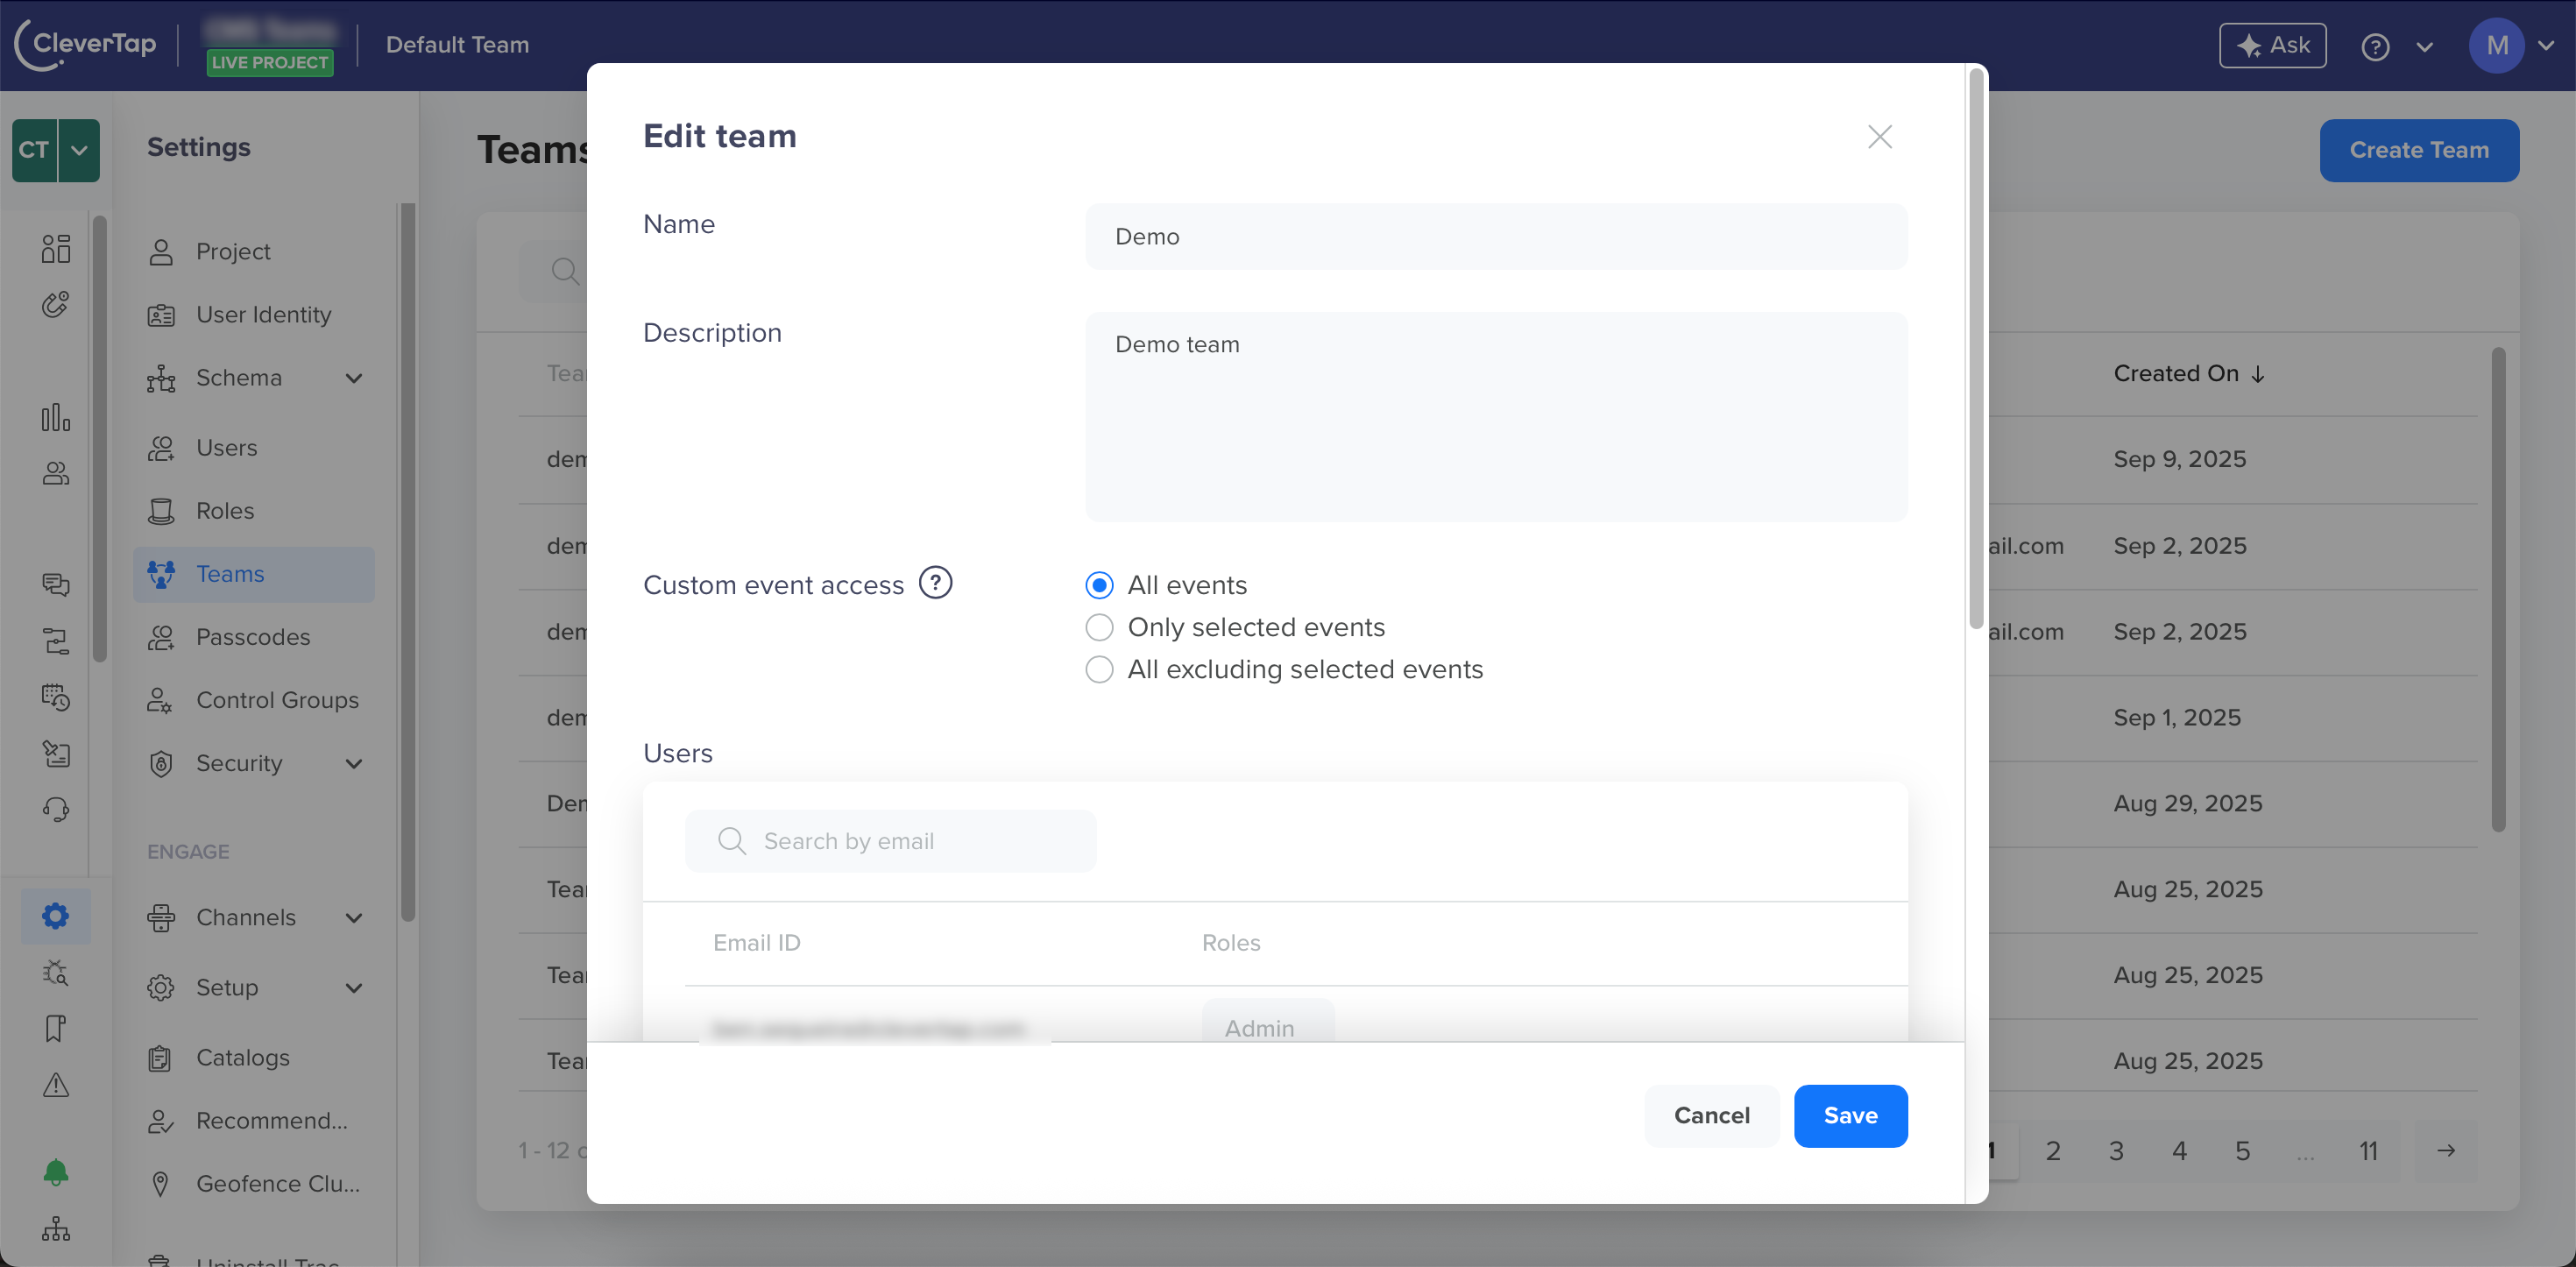Open Roles in the settings menu
The height and width of the screenshot is (1267, 2576).
click(x=225, y=511)
